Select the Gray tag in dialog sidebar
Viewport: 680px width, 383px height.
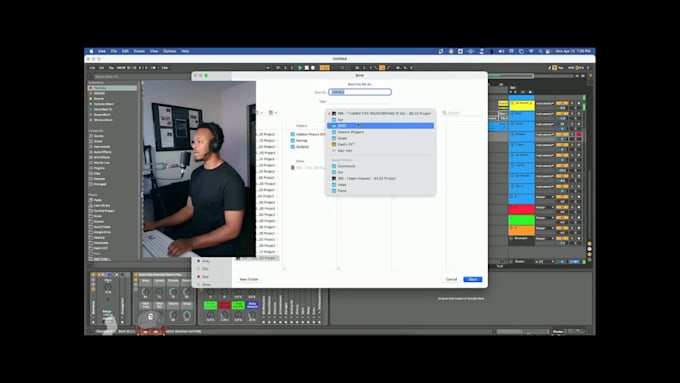tap(203, 261)
